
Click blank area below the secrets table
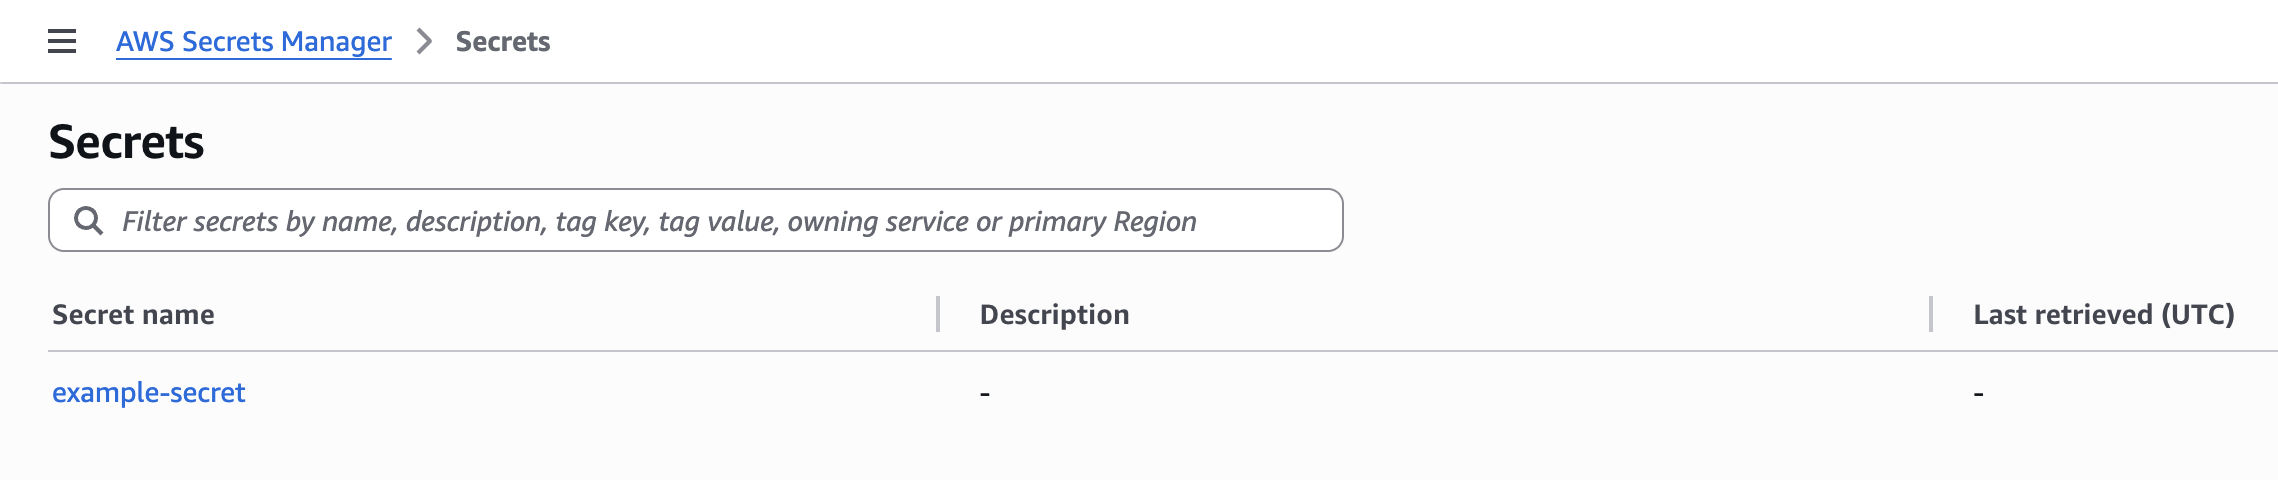1100,455
